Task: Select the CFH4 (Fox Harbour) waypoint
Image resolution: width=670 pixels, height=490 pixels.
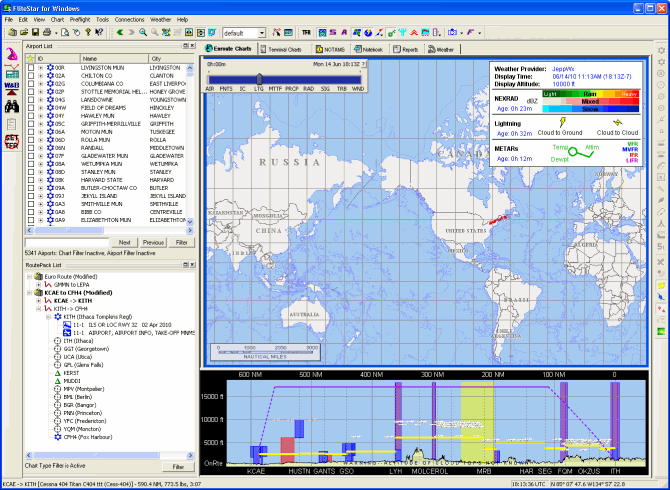Action: point(88,437)
